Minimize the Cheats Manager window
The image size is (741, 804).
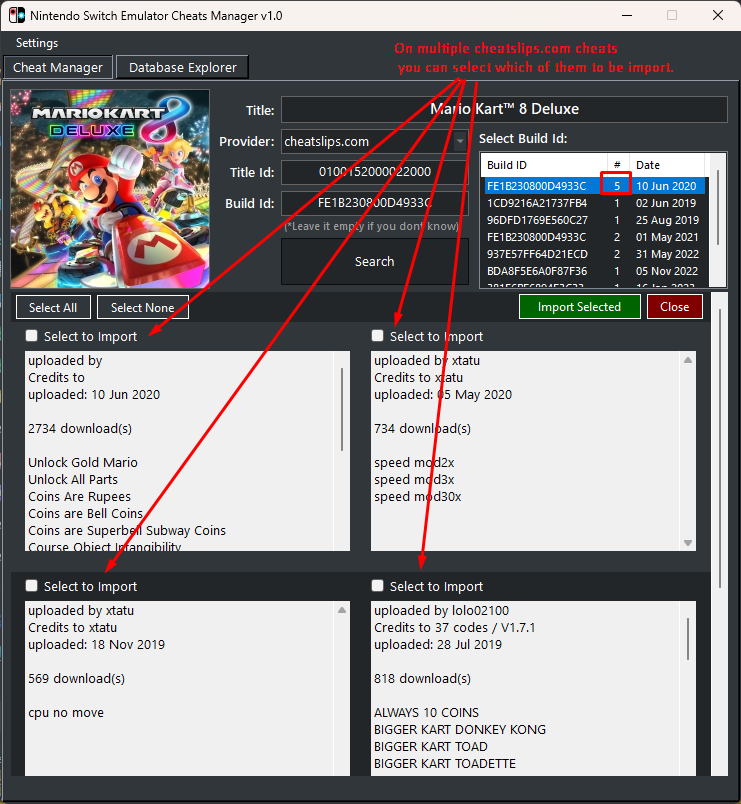click(x=627, y=15)
